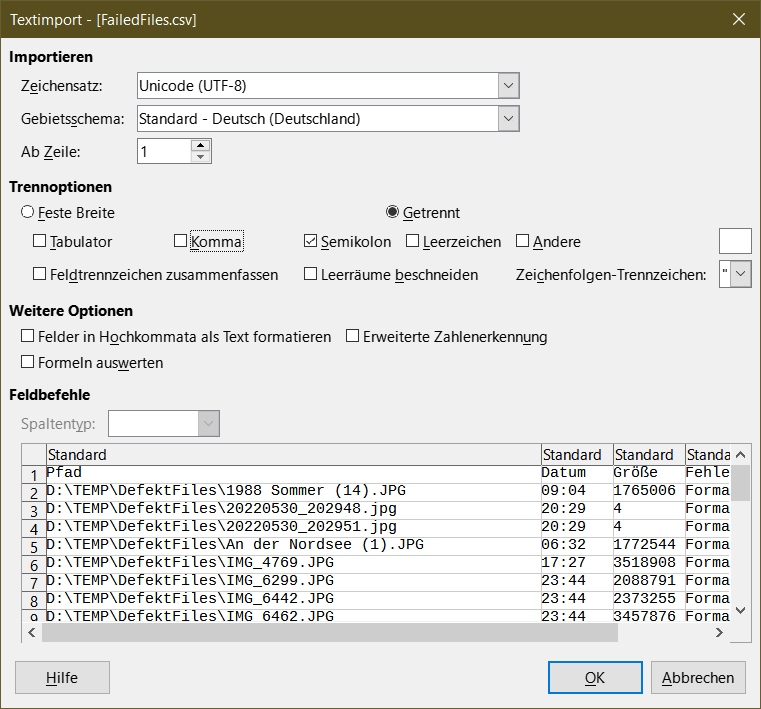
Task: Select the first Standard column header above Pfad
Action: point(294,455)
